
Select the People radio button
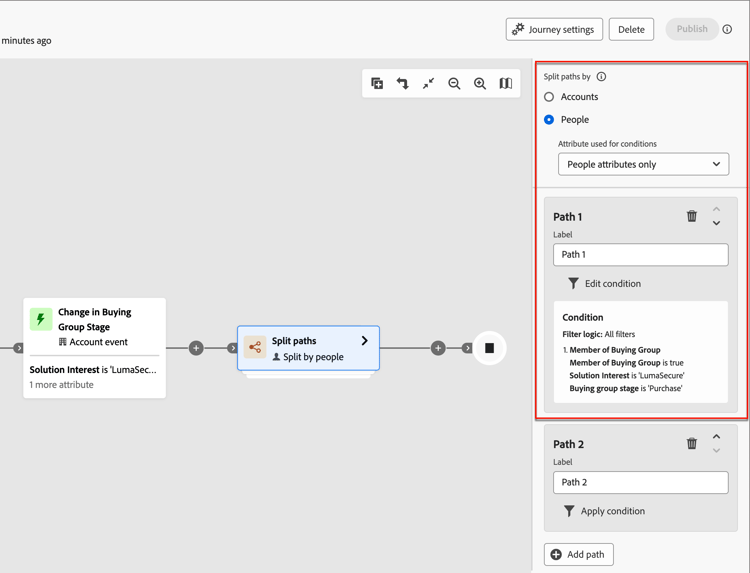pyautogui.click(x=549, y=120)
